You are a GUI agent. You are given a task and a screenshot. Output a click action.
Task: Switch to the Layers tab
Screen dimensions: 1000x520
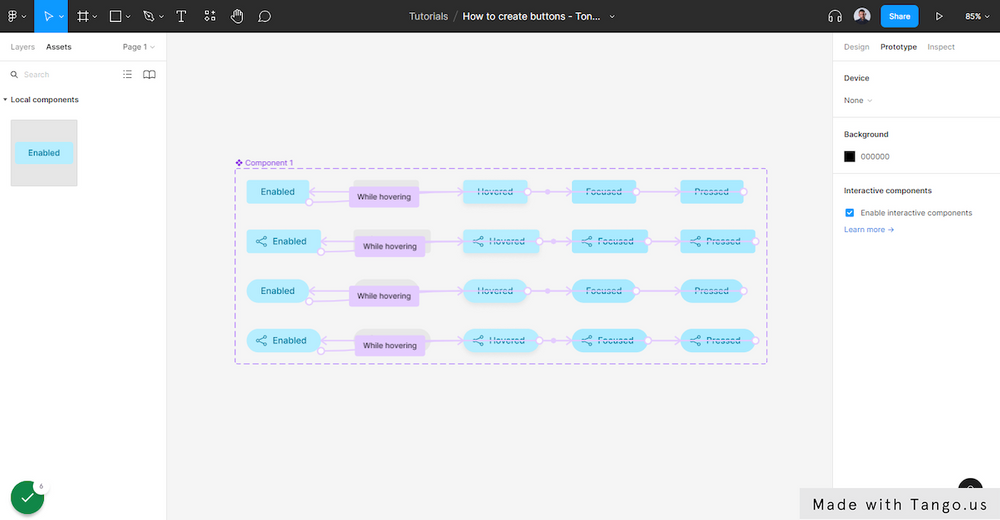(22, 47)
